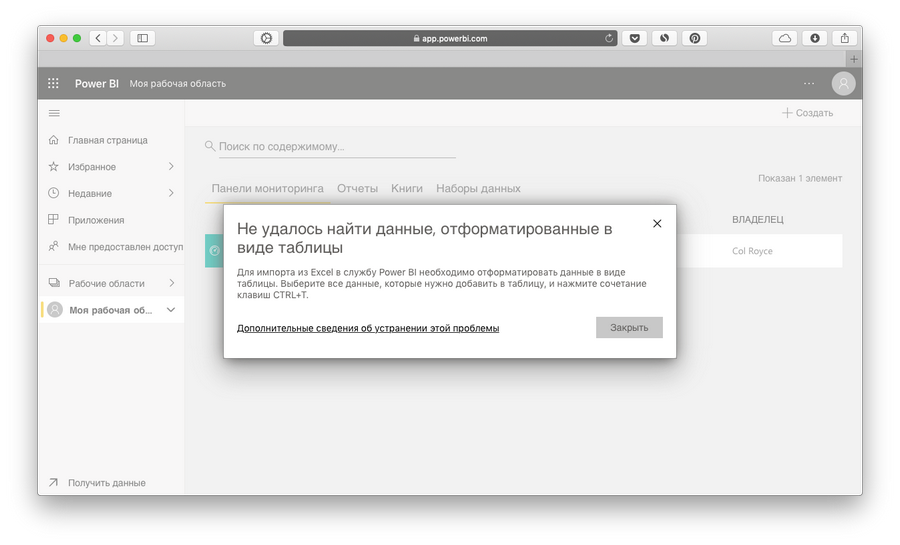Add a new Safari tab
900x545 pixels.
[854, 59]
